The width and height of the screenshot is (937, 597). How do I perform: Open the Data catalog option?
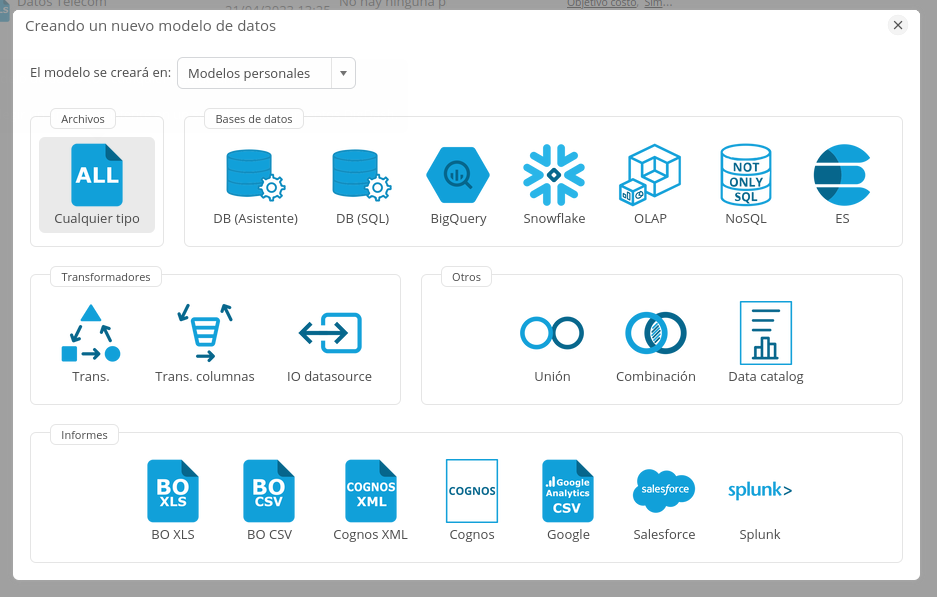click(766, 334)
